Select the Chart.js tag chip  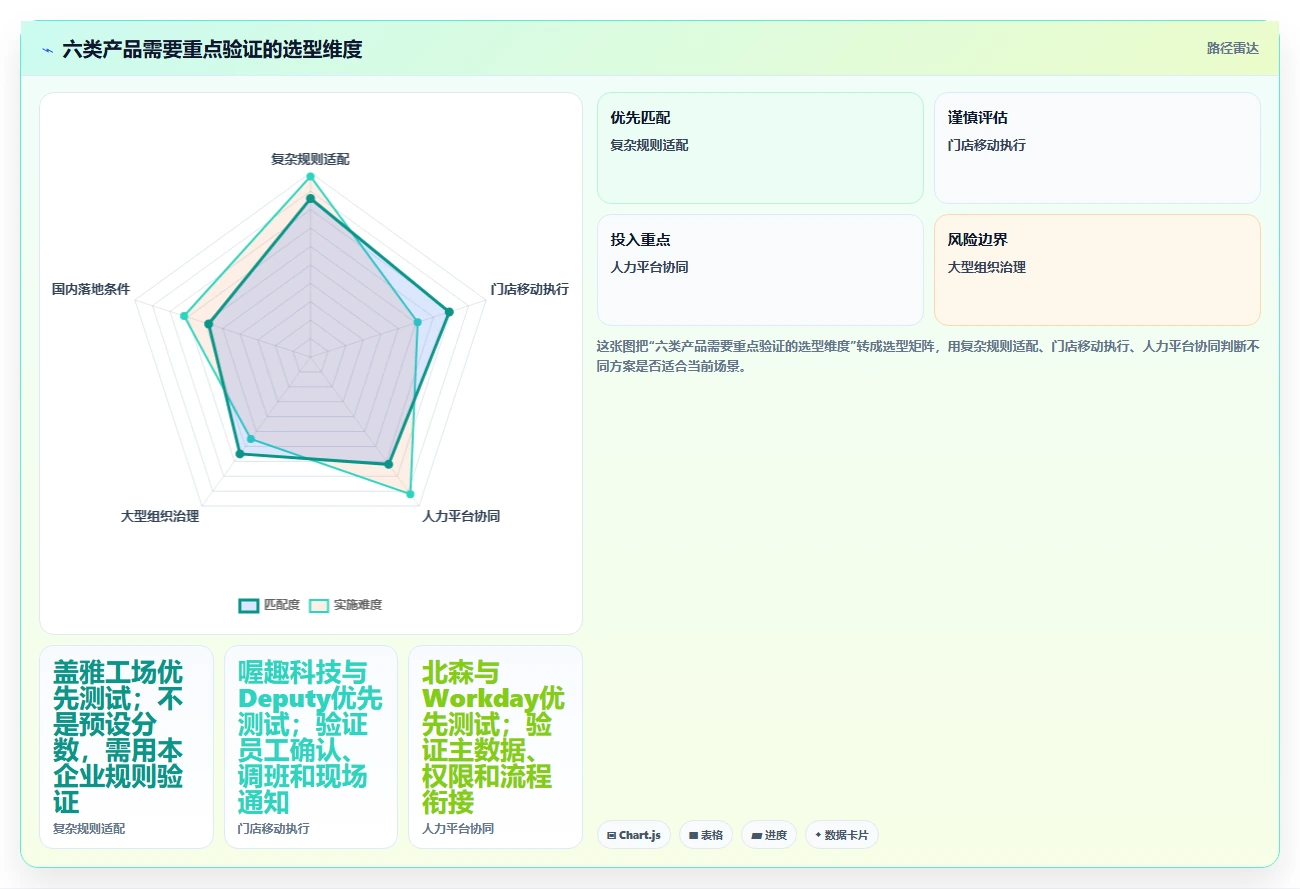coord(634,835)
